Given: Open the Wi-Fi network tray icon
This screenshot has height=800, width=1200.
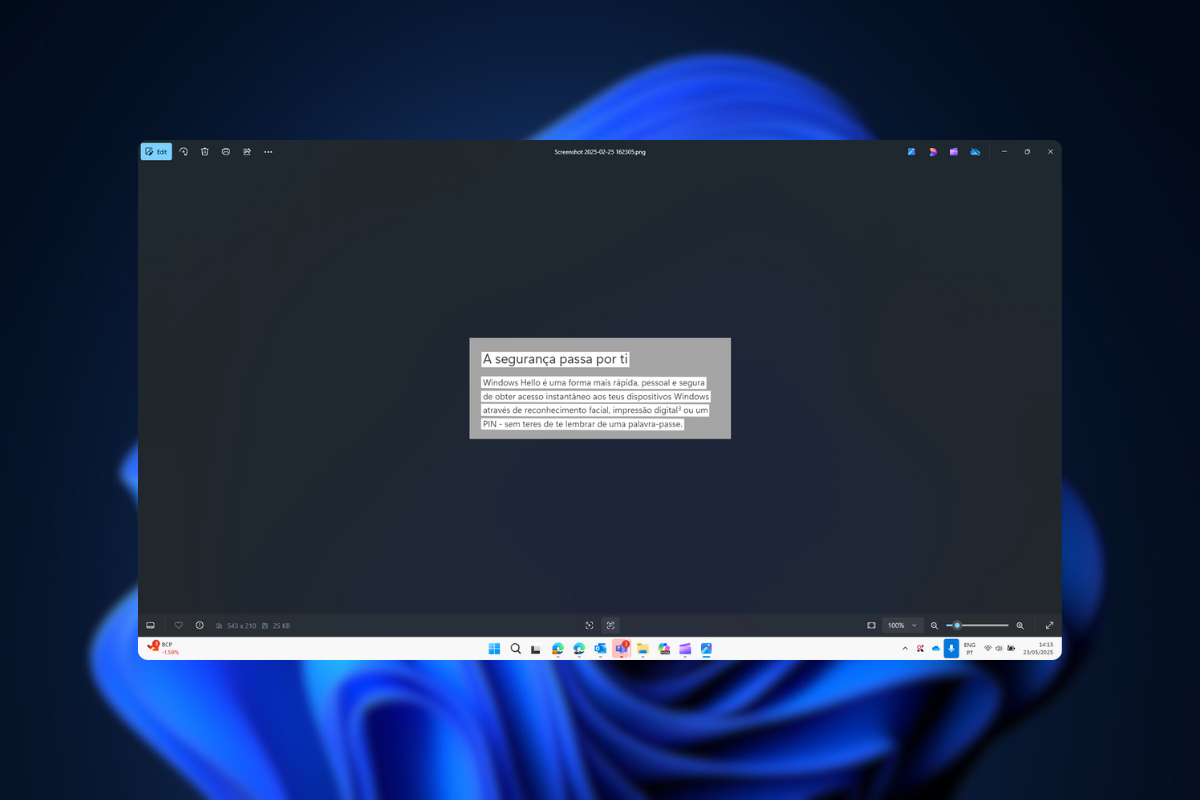Looking at the screenshot, I should [988, 649].
